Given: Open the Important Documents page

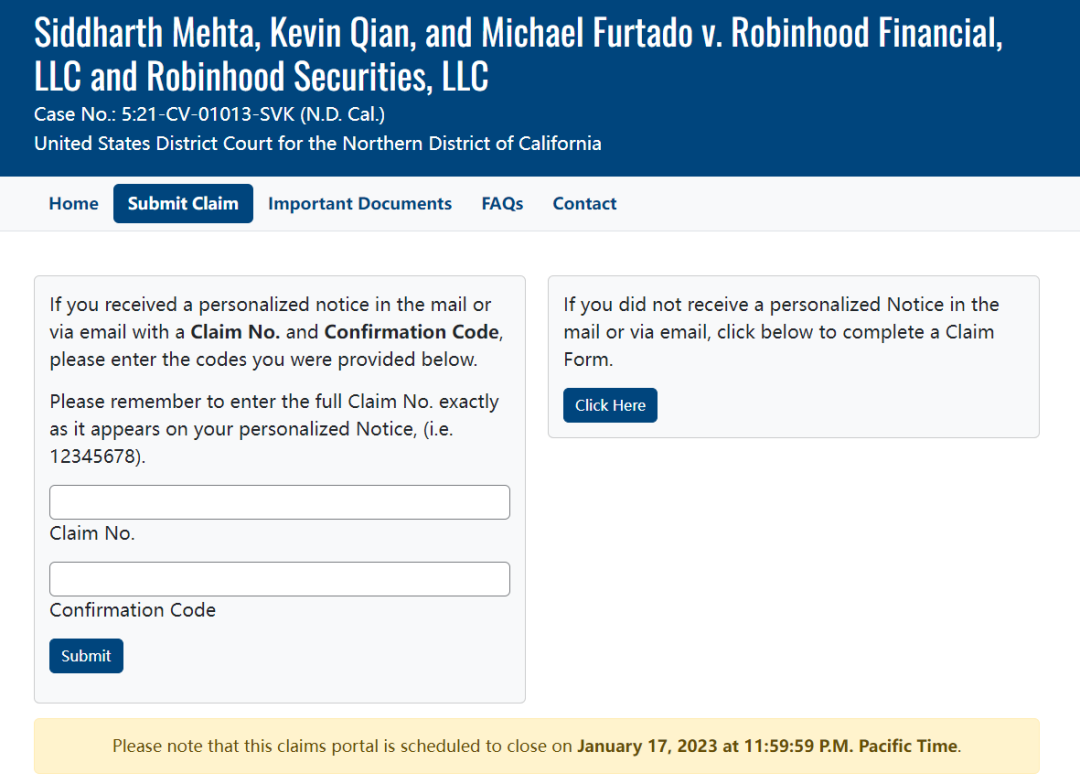Looking at the screenshot, I should pyautogui.click(x=360, y=204).
